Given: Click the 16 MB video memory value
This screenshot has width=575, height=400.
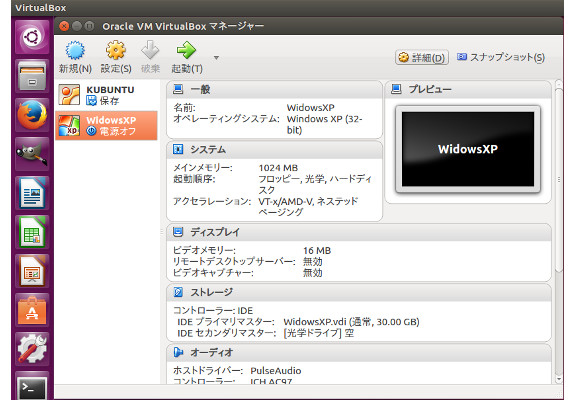Looking at the screenshot, I should pos(317,250).
